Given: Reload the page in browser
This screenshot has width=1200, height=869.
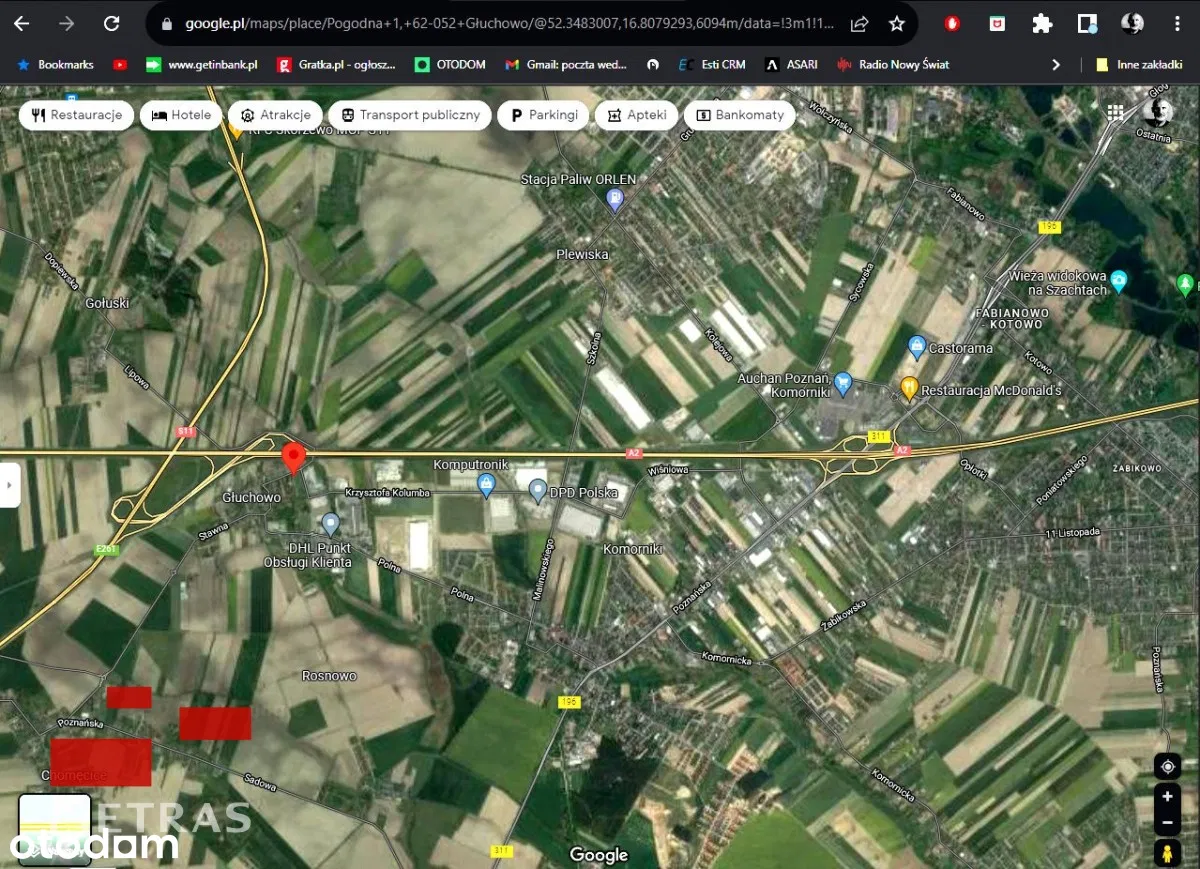Looking at the screenshot, I should [112, 24].
